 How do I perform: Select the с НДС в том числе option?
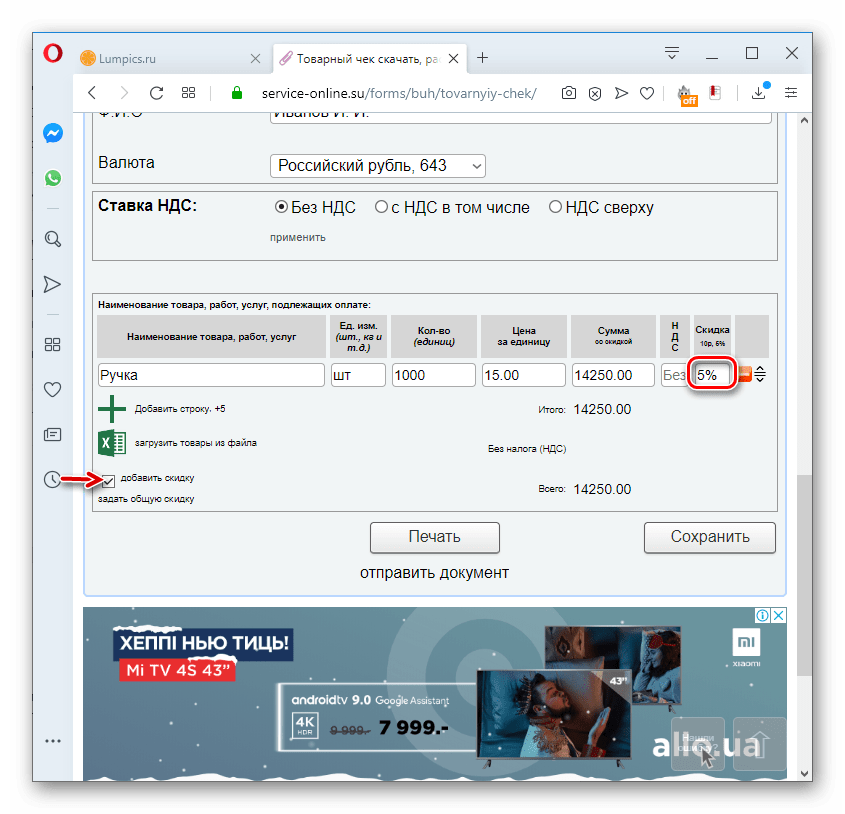(x=381, y=207)
